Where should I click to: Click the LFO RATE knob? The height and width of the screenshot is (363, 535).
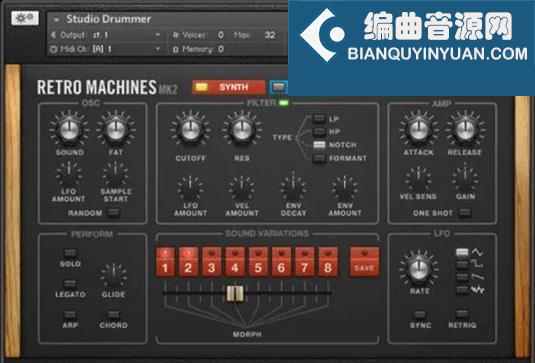point(419,270)
